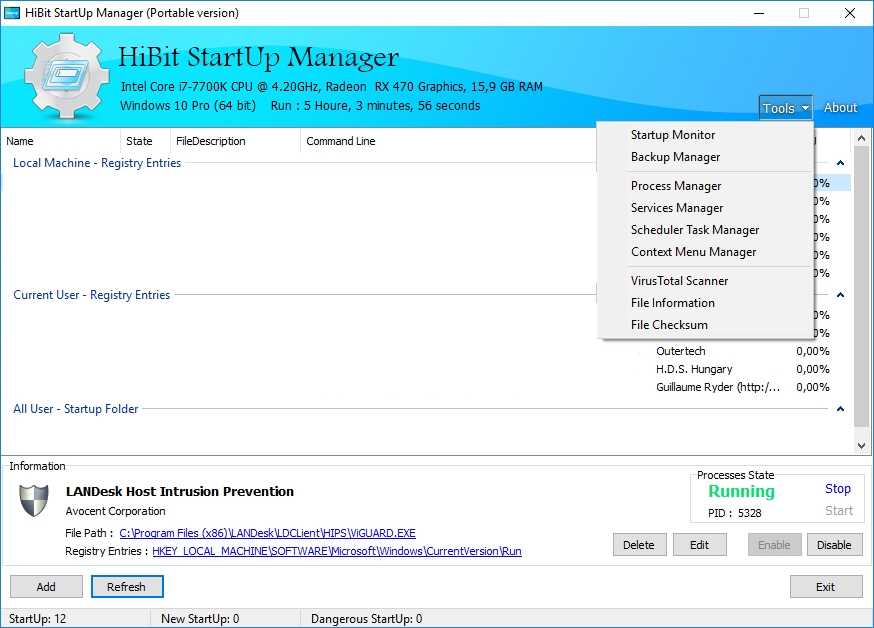Open the HKEY_LOCAL_MACHINE registry entry link

click(x=337, y=551)
